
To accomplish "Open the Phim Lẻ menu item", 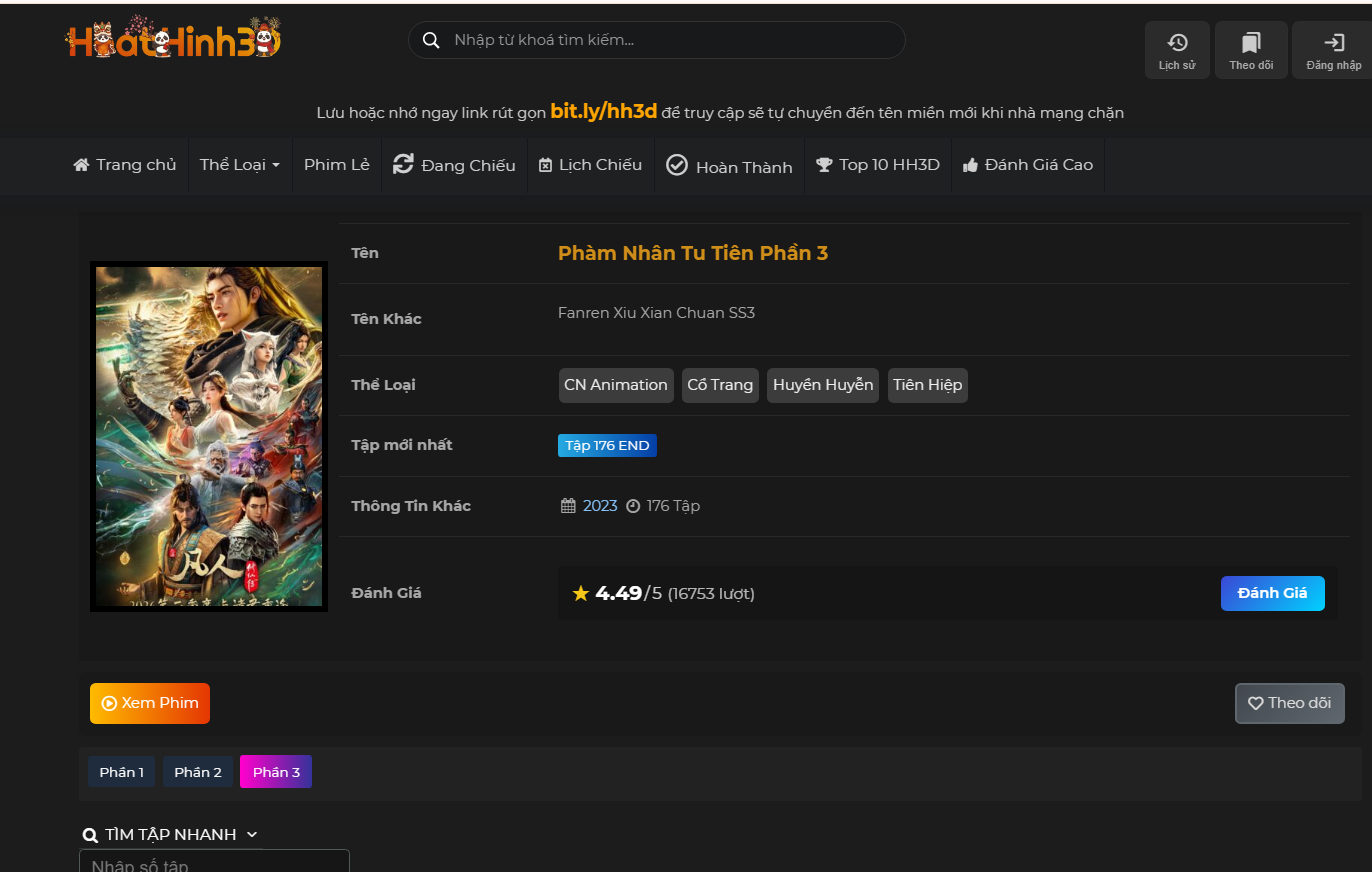I will click(337, 165).
